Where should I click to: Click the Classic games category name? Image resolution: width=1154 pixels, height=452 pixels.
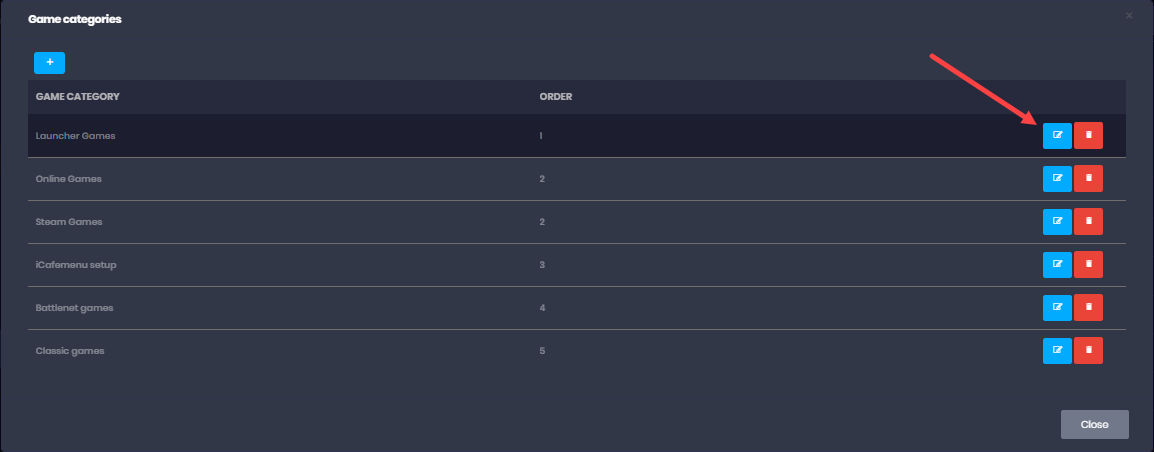click(x=70, y=351)
